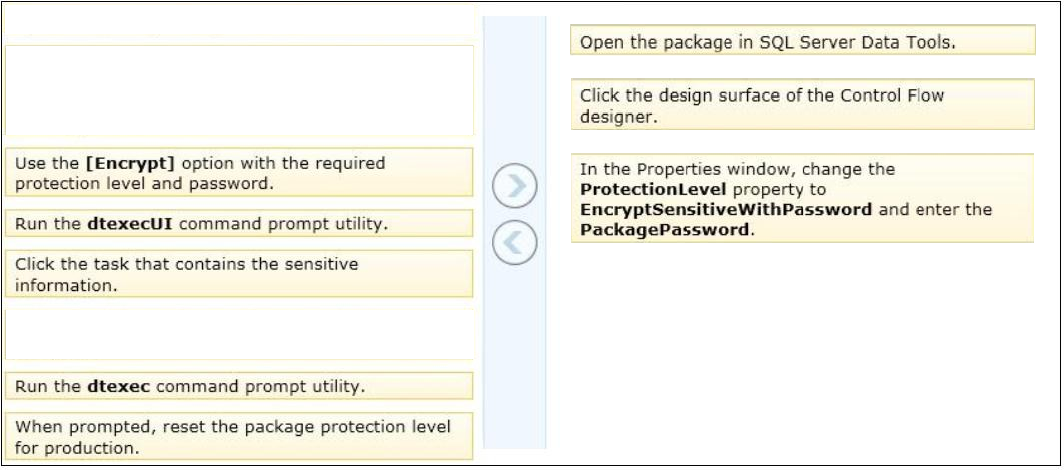Click the bold dtexecUI text
This screenshot has height=470, width=1064.
130,224
